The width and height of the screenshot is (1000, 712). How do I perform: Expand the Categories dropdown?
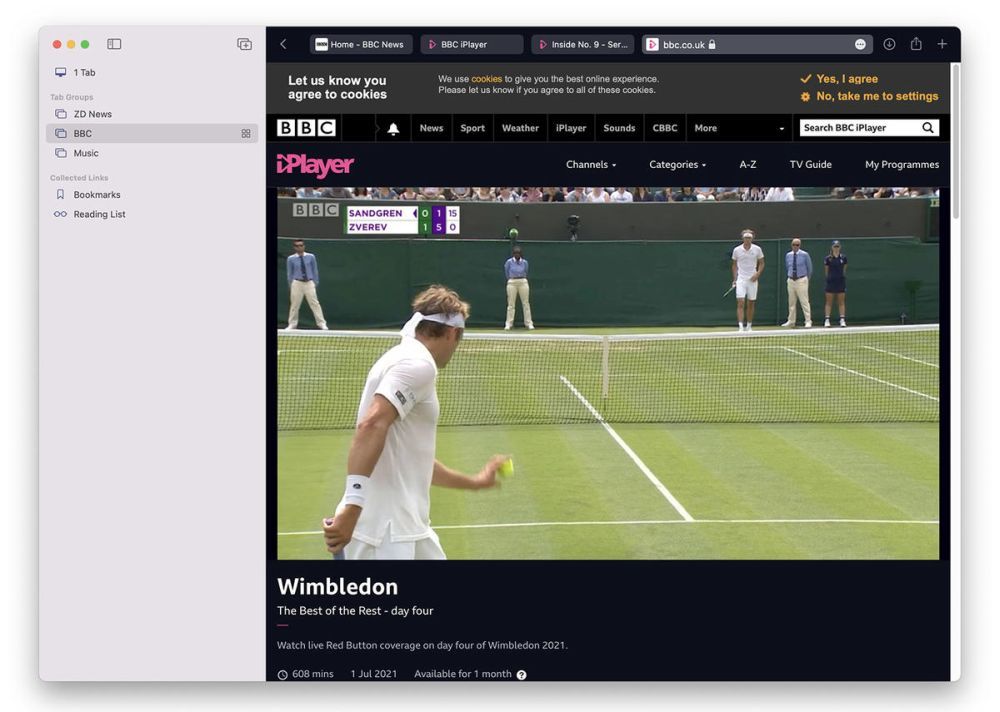tap(678, 165)
